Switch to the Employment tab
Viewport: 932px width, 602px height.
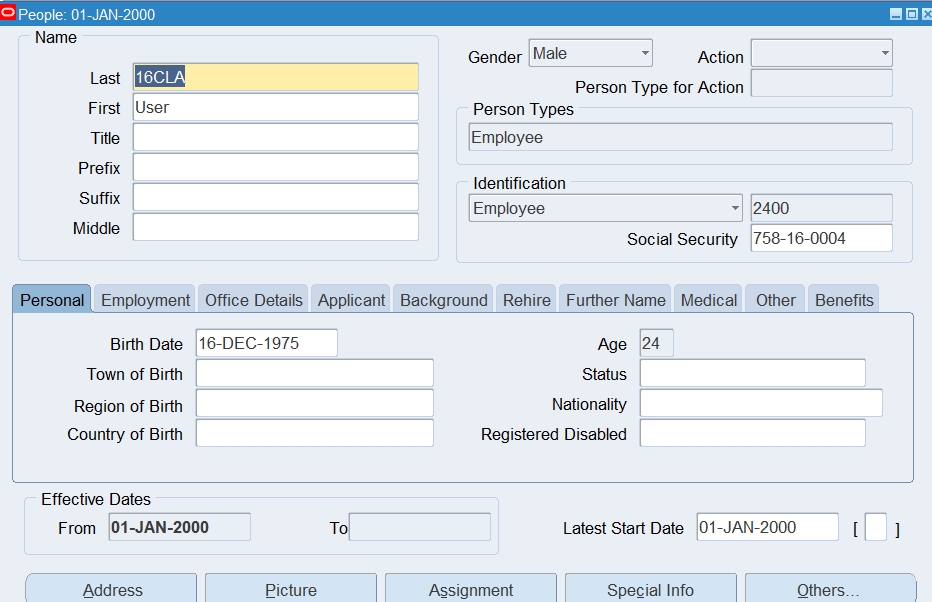pyautogui.click(x=145, y=300)
